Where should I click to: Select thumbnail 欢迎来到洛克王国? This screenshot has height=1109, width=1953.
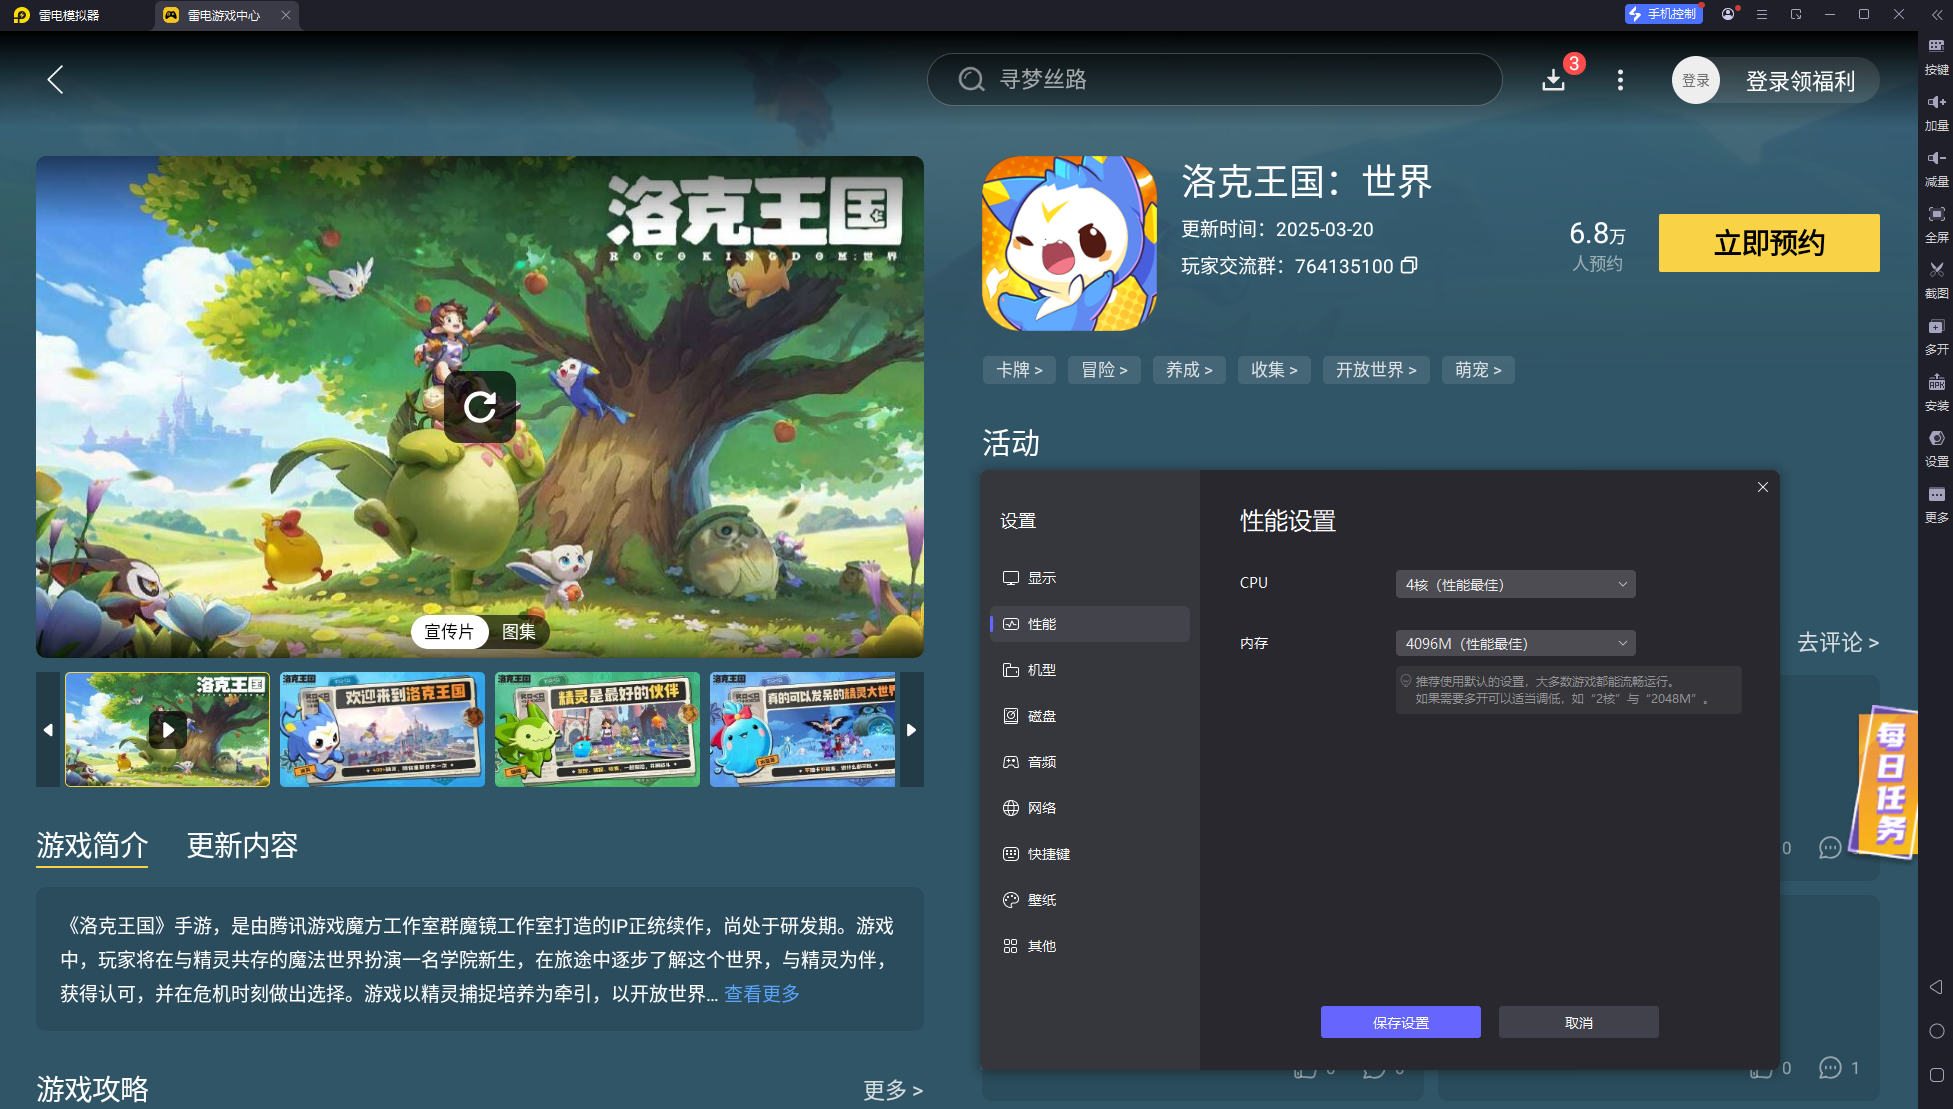pyautogui.click(x=382, y=729)
